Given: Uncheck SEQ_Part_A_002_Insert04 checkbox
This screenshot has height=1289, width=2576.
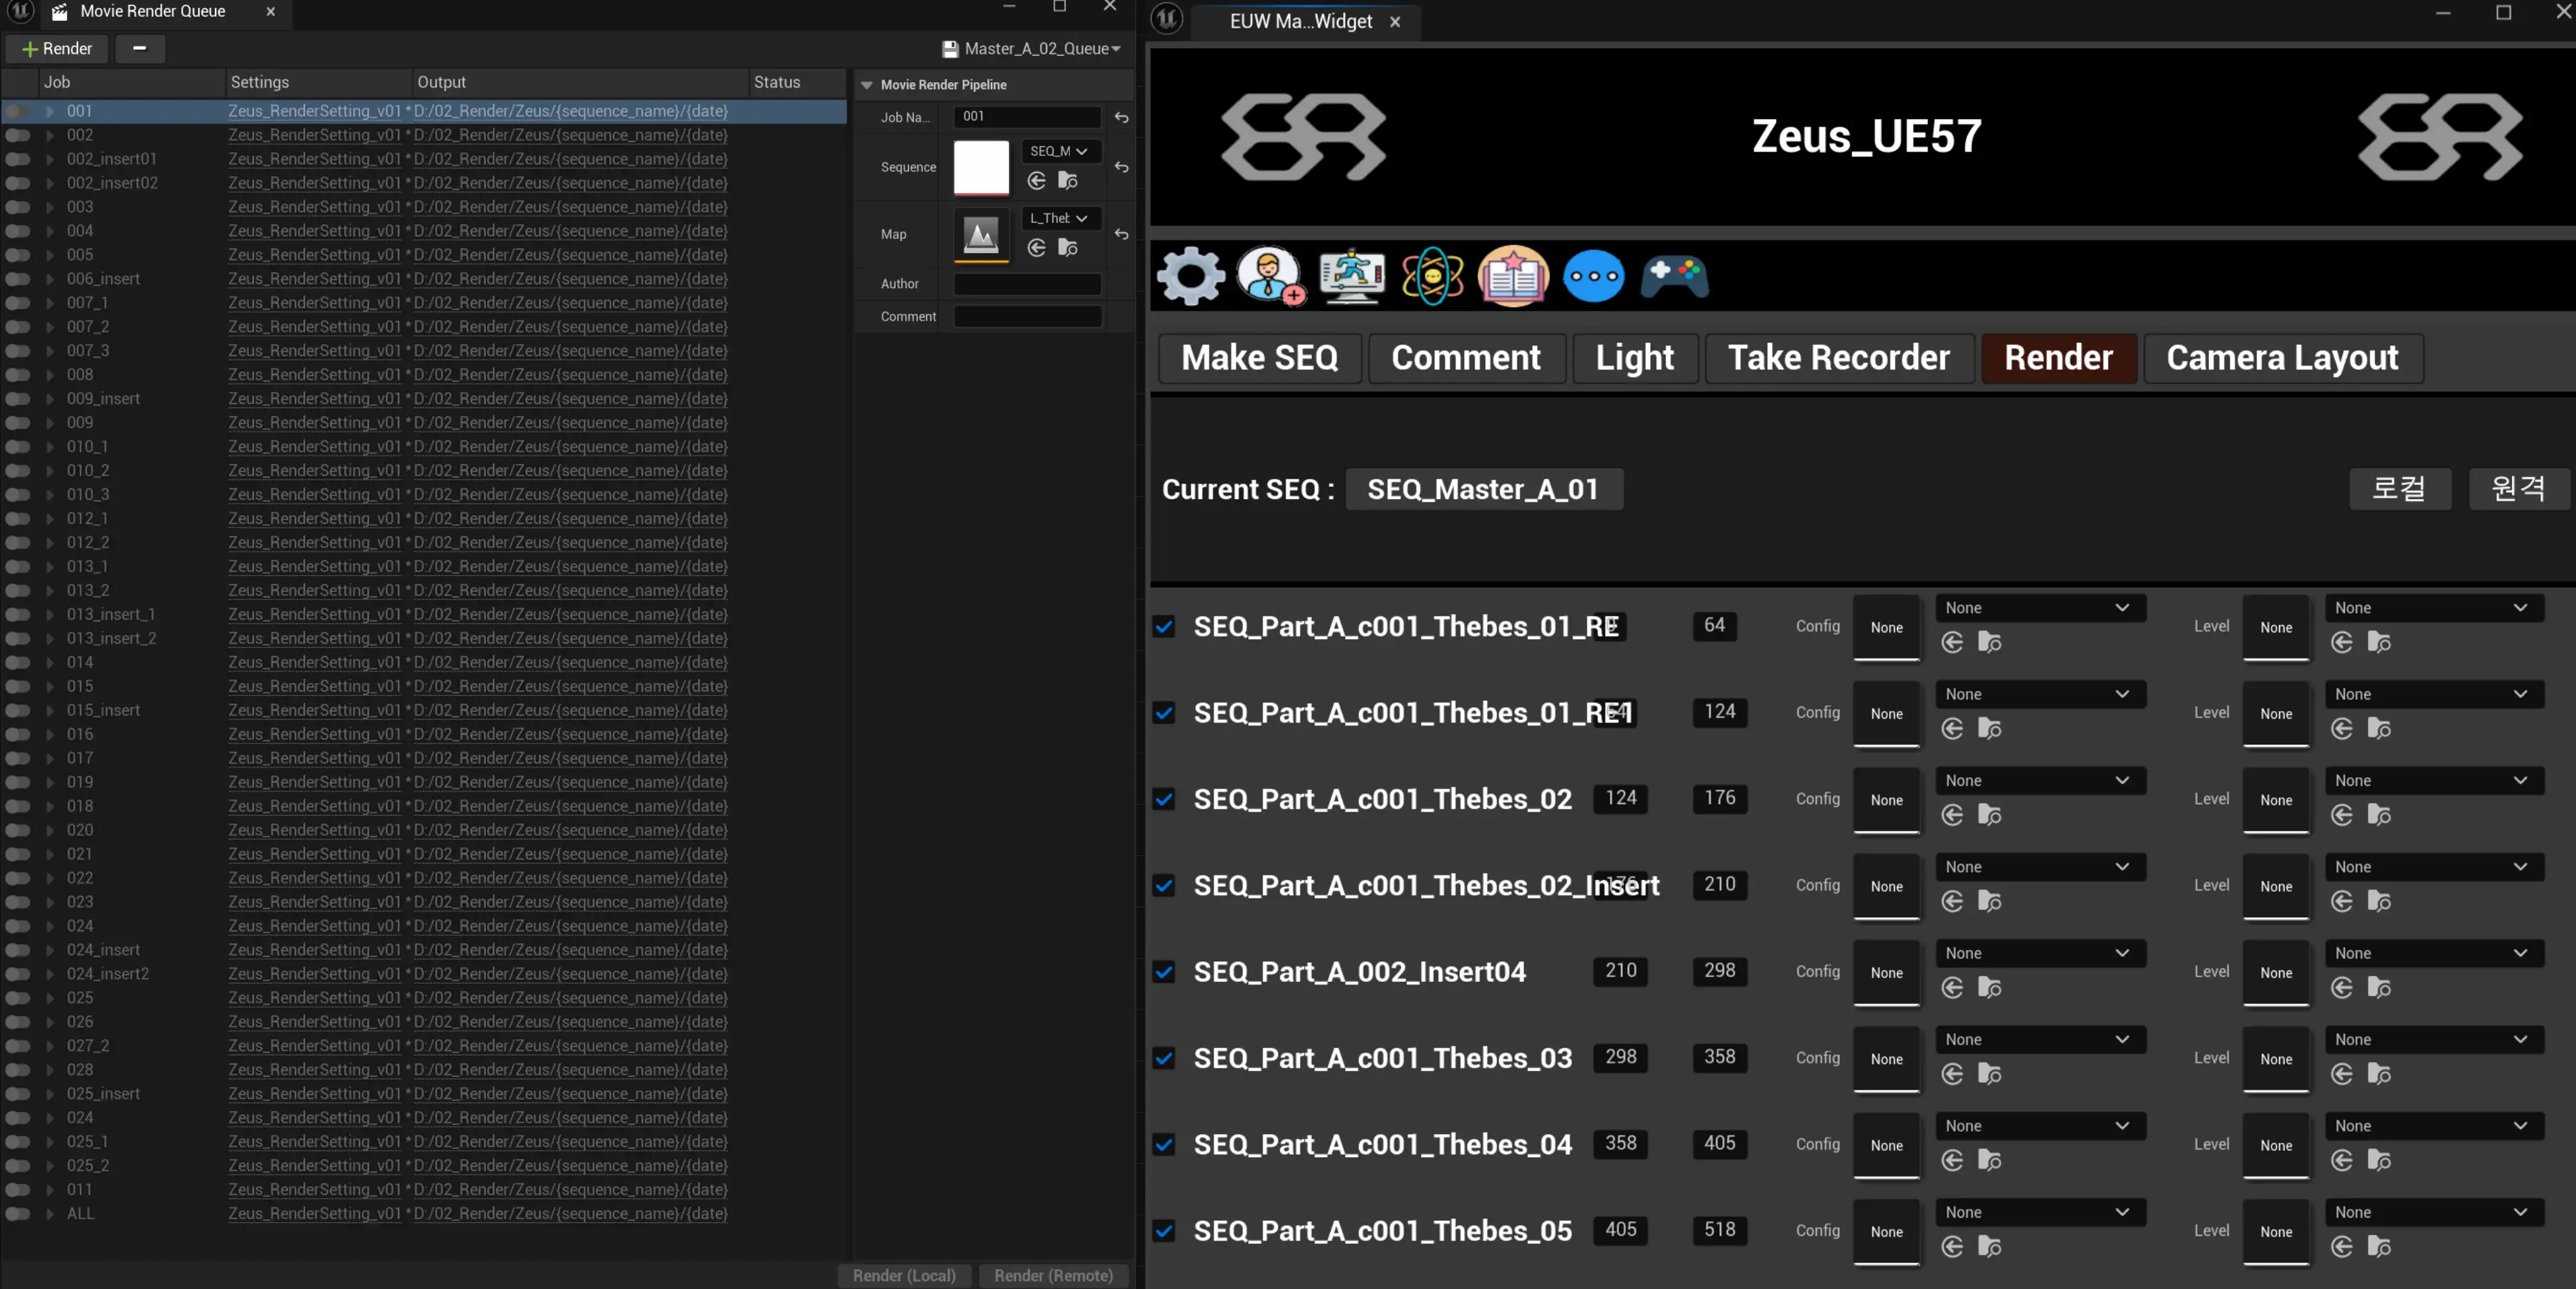Looking at the screenshot, I should pos(1164,972).
